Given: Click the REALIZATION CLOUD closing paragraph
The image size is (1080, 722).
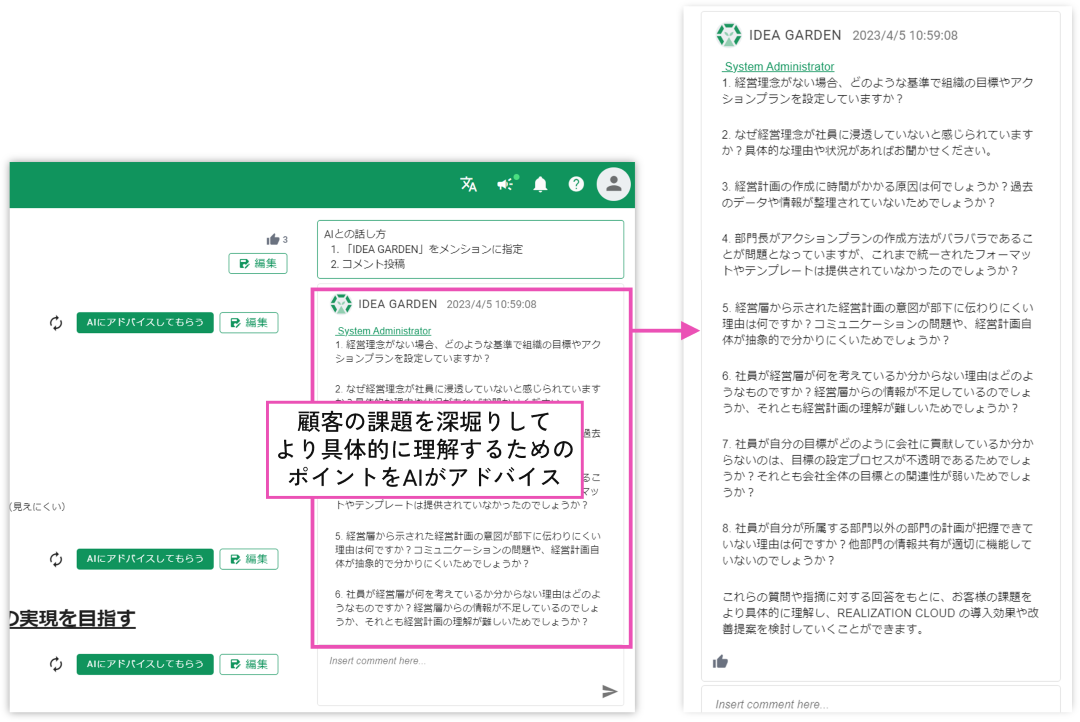Looking at the screenshot, I should point(880,612).
